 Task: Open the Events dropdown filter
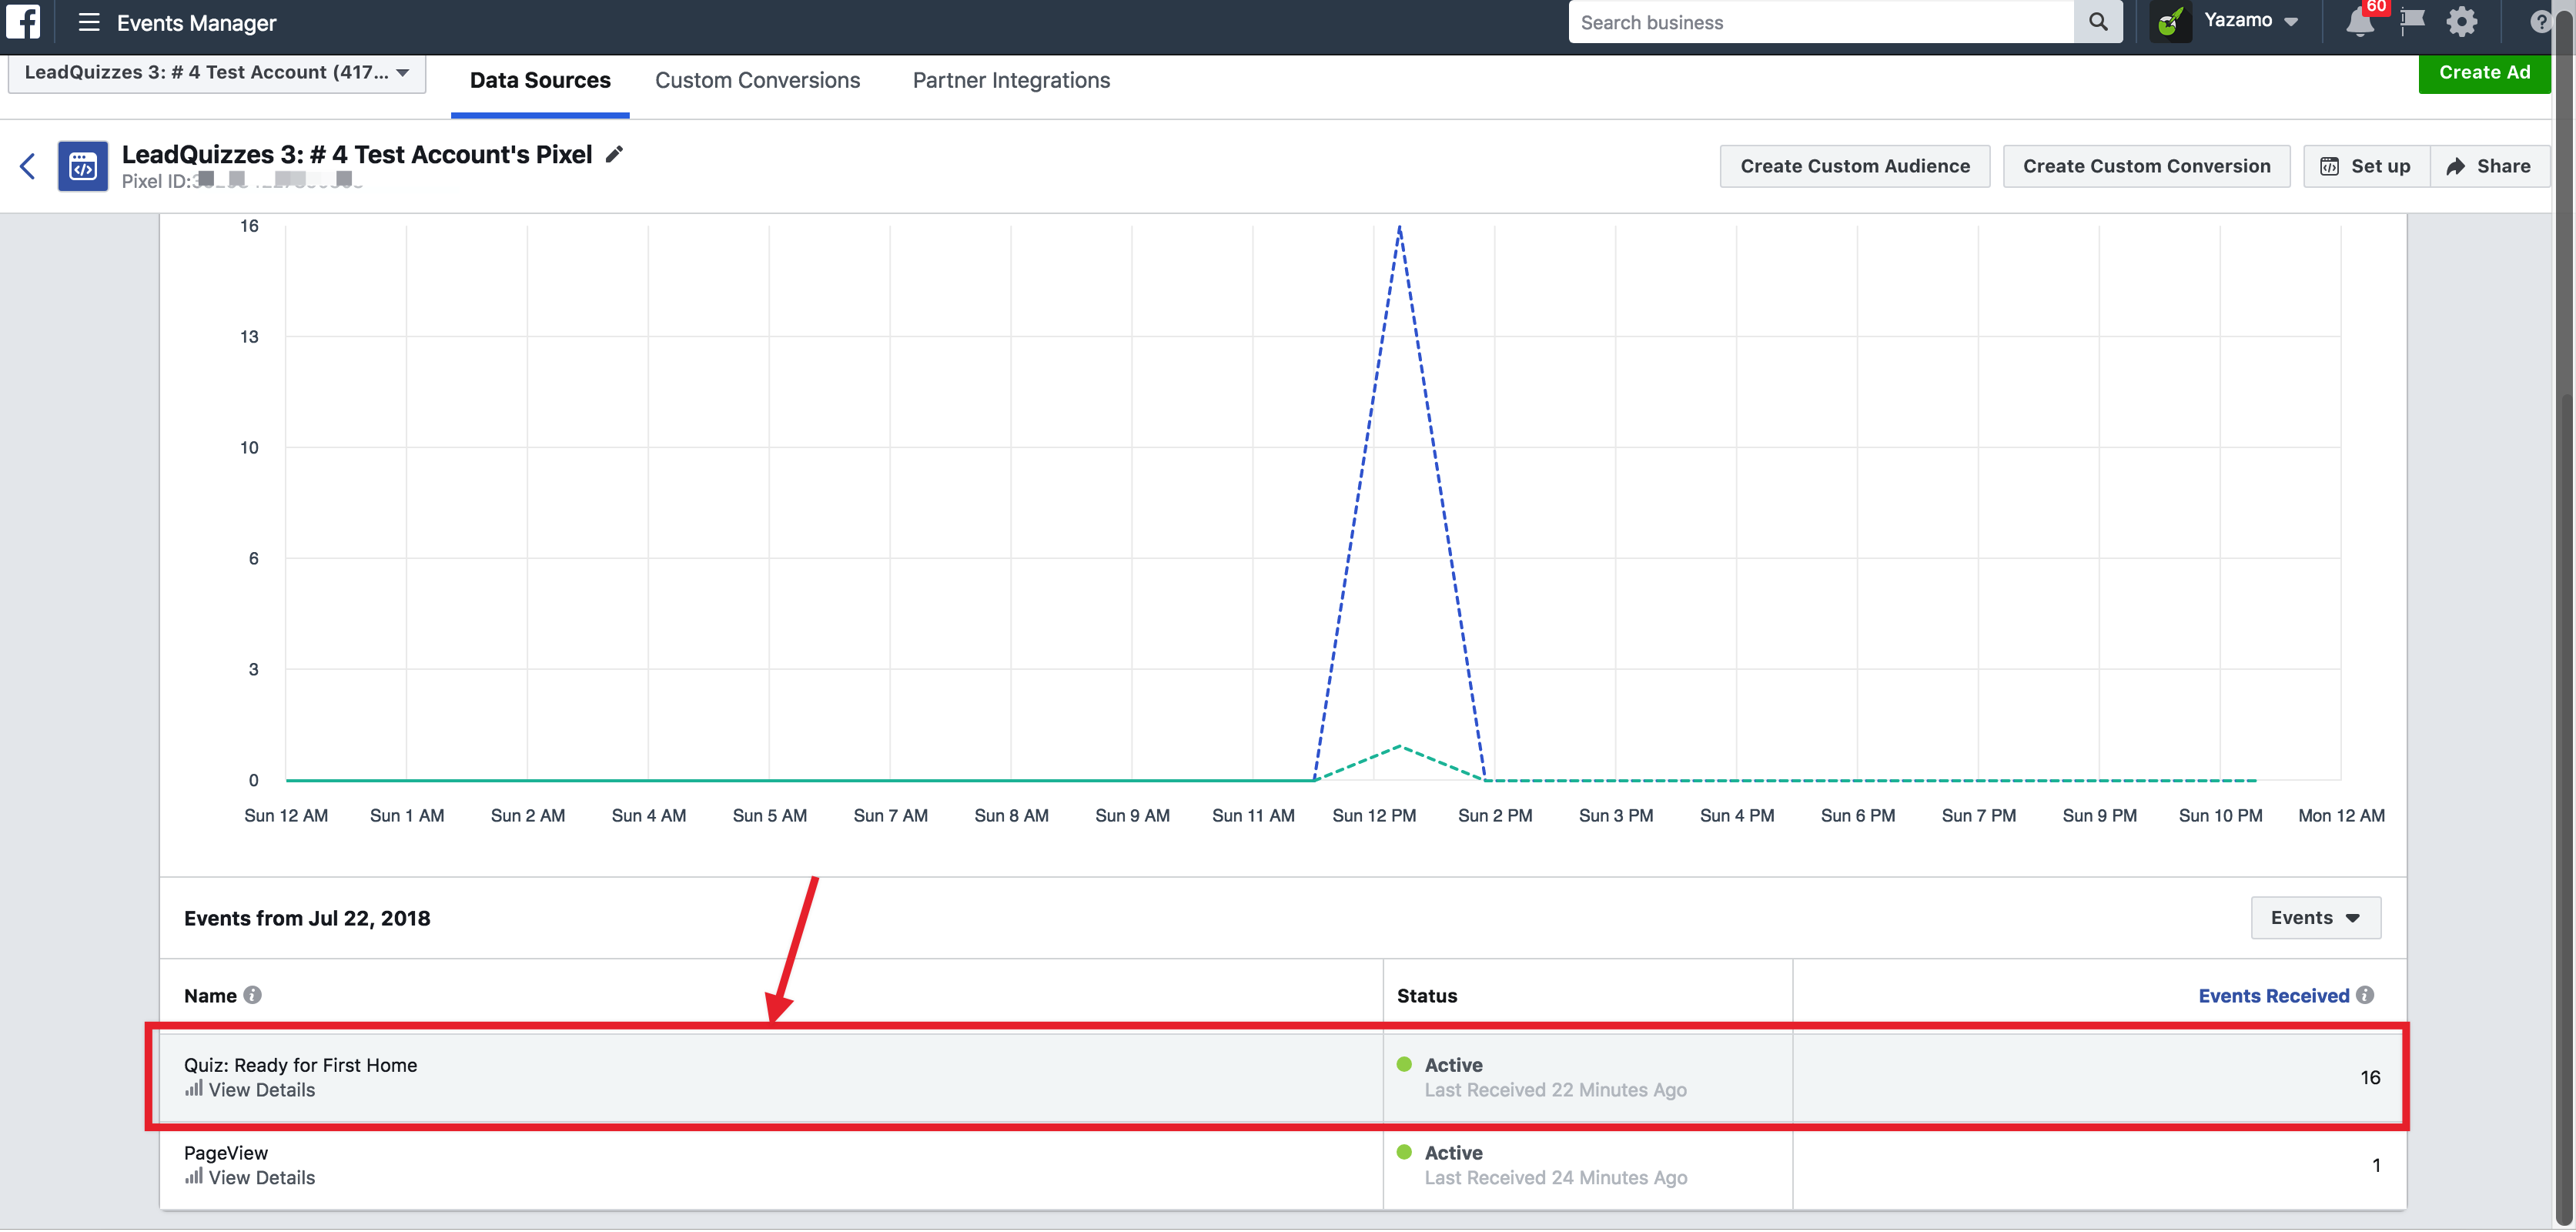tap(2316, 918)
